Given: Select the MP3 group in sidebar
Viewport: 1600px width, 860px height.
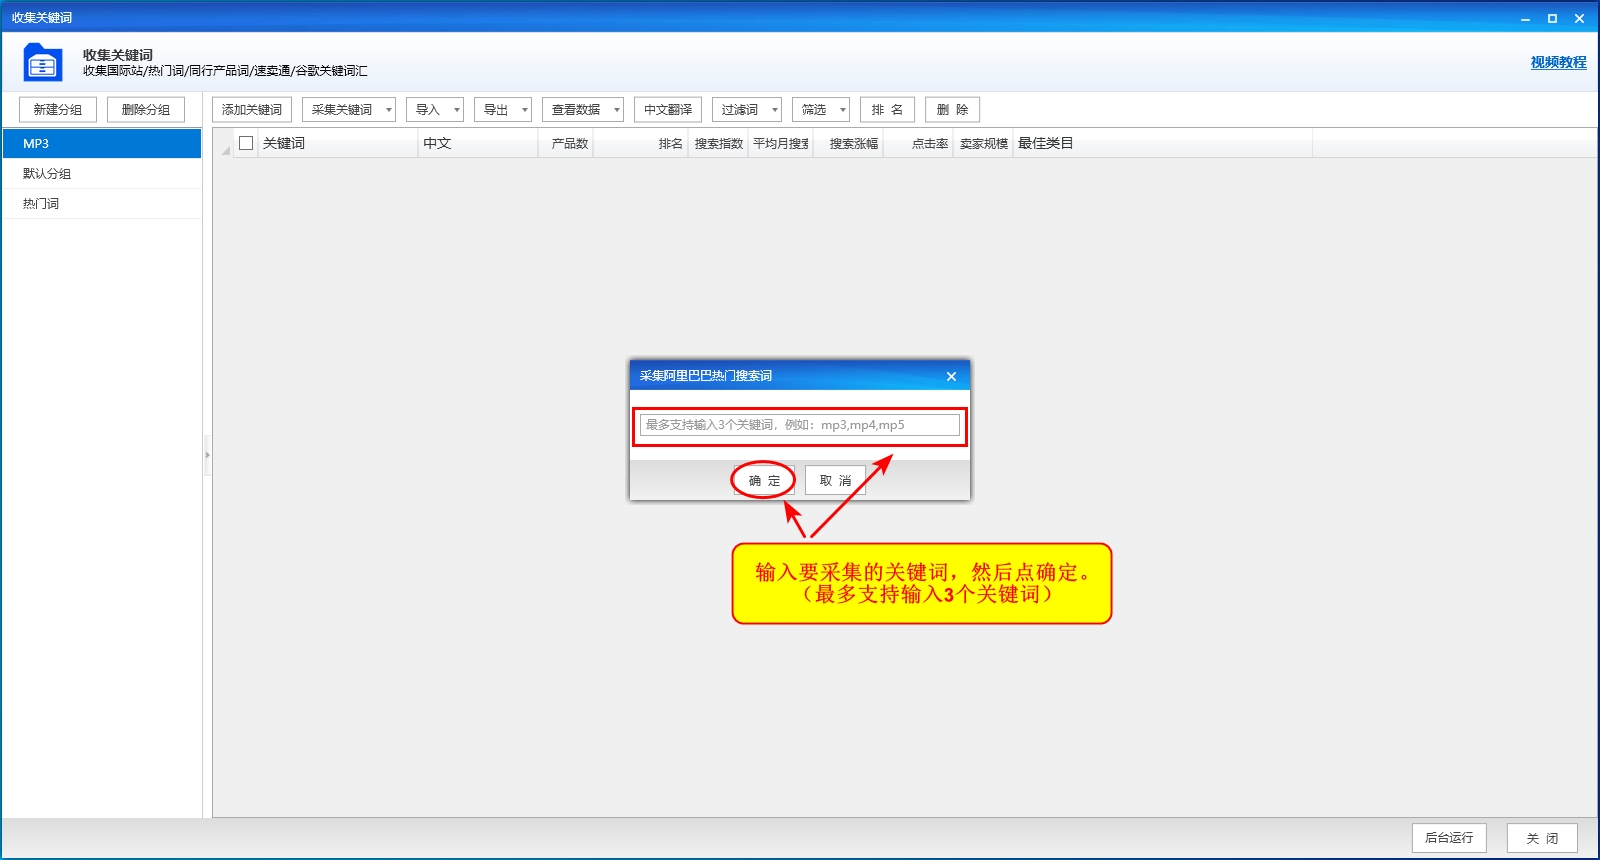Looking at the screenshot, I should tap(102, 143).
